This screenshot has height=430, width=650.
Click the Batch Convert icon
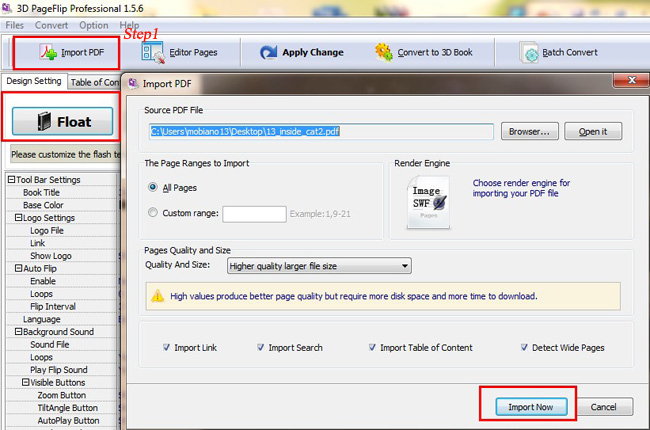pyautogui.click(x=529, y=52)
